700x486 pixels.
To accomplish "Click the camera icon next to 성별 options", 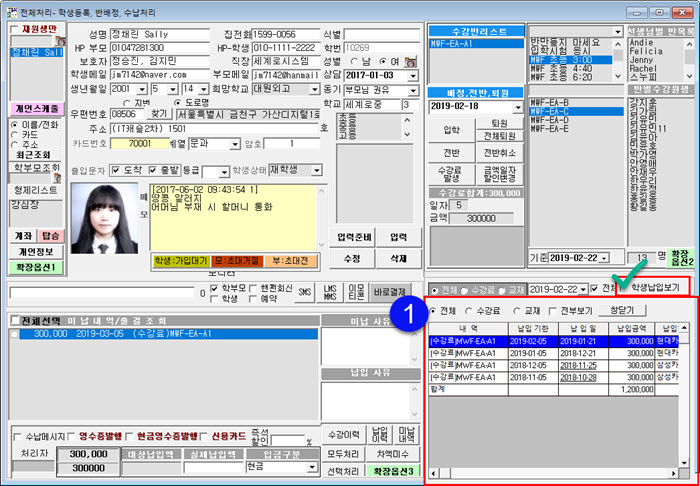I will tap(412, 61).
